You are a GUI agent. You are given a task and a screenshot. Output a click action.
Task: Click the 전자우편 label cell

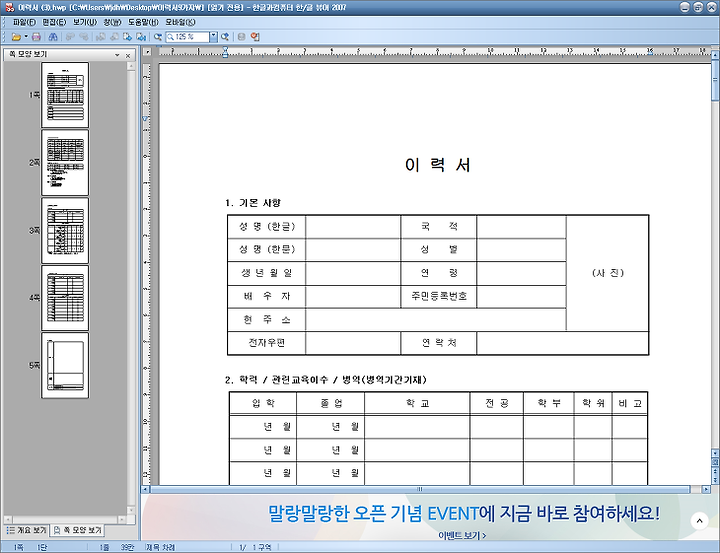[267, 343]
